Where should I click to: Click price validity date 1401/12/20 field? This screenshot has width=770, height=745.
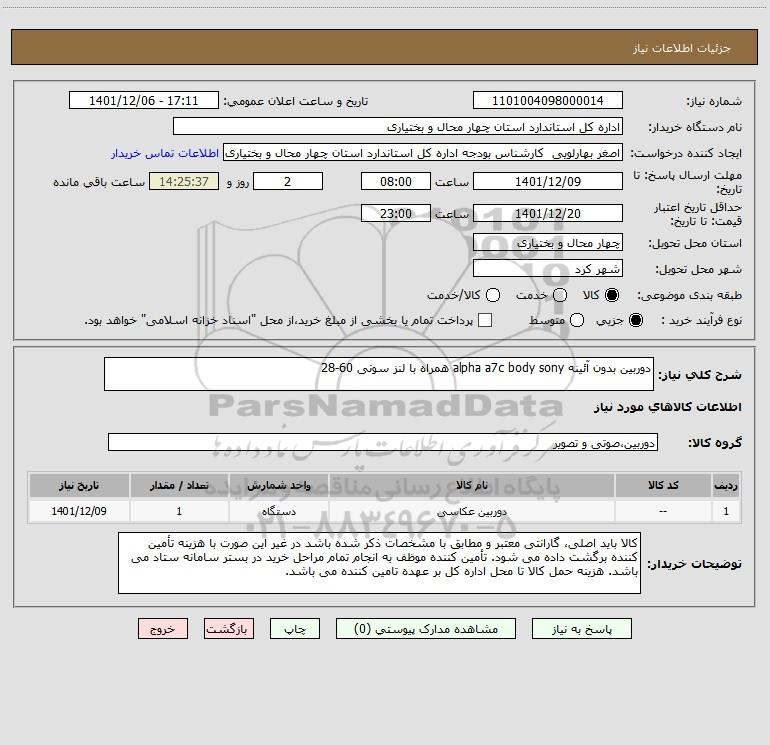coord(548,213)
